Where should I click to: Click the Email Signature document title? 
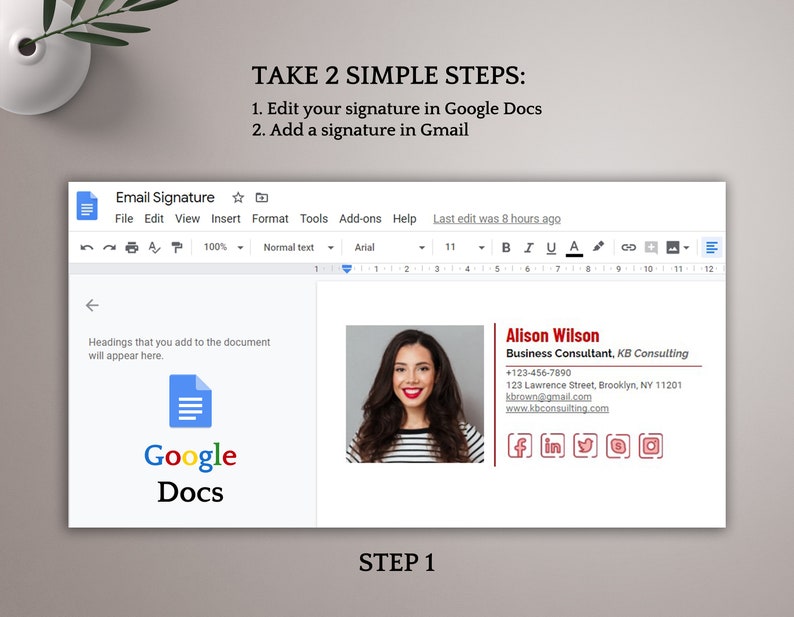165,198
